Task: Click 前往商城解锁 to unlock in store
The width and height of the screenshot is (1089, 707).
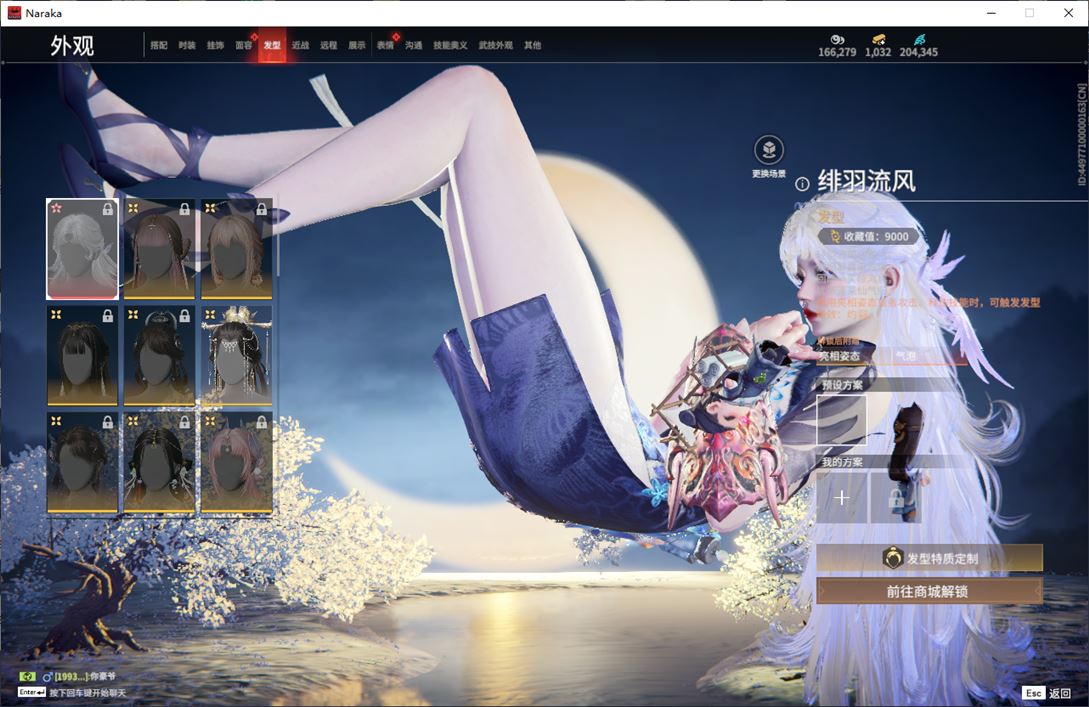Action: [x=929, y=591]
